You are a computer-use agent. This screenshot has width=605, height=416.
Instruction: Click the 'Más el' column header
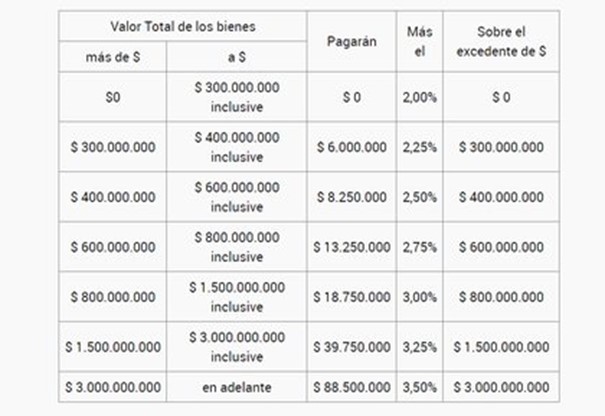point(420,41)
